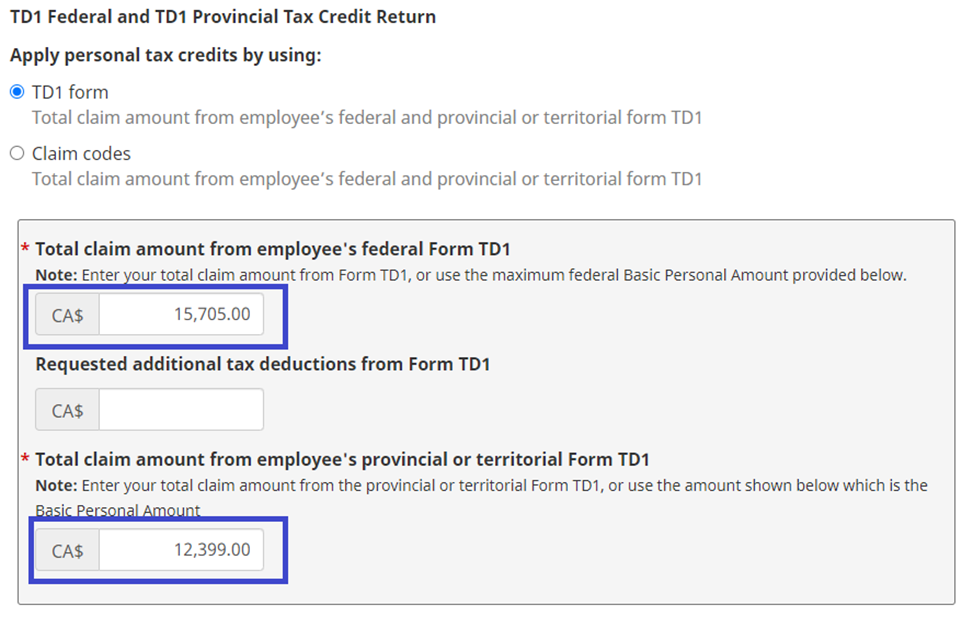Screen dimensions: 973x617
Task: Click the red asterisk beside the federal label
Action: pos(25,249)
